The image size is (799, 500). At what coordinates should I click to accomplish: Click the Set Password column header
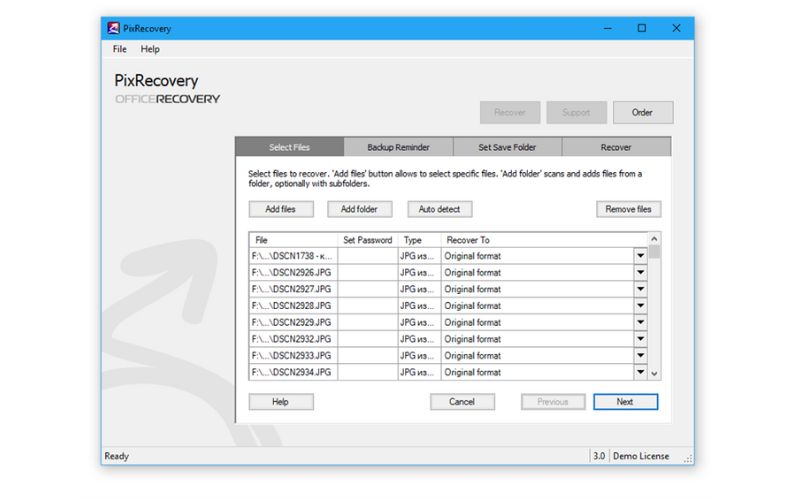(x=368, y=240)
